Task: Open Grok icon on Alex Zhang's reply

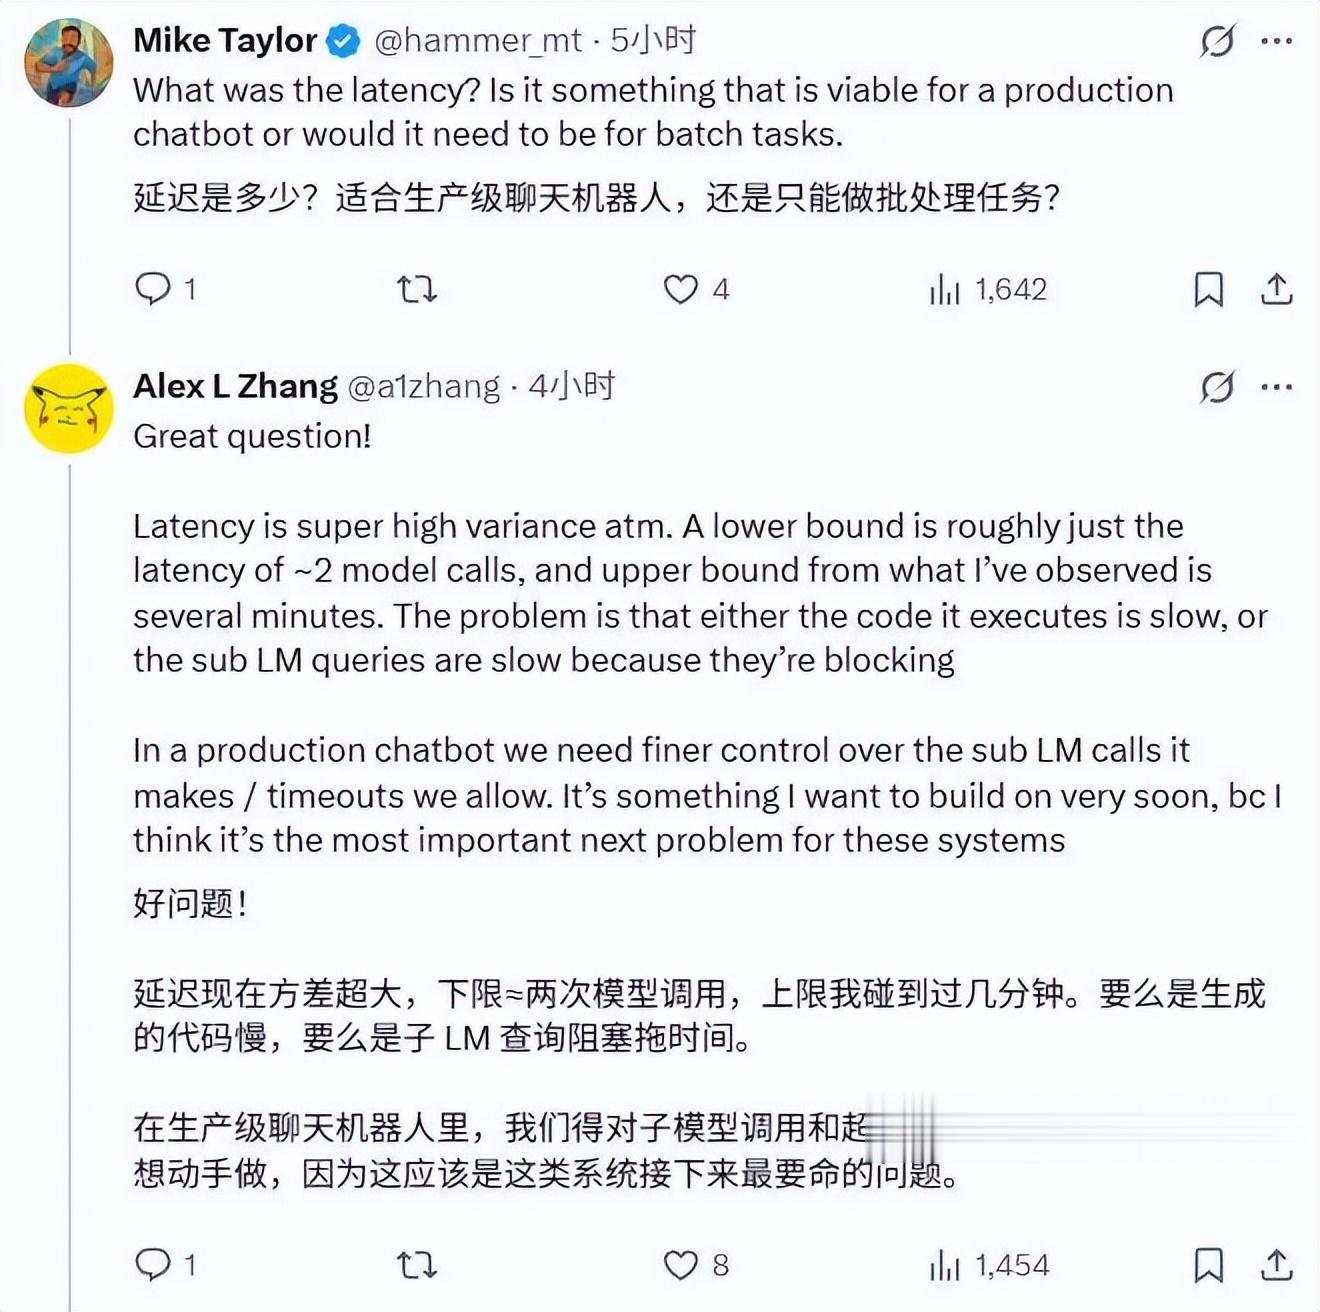Action: [1217, 387]
